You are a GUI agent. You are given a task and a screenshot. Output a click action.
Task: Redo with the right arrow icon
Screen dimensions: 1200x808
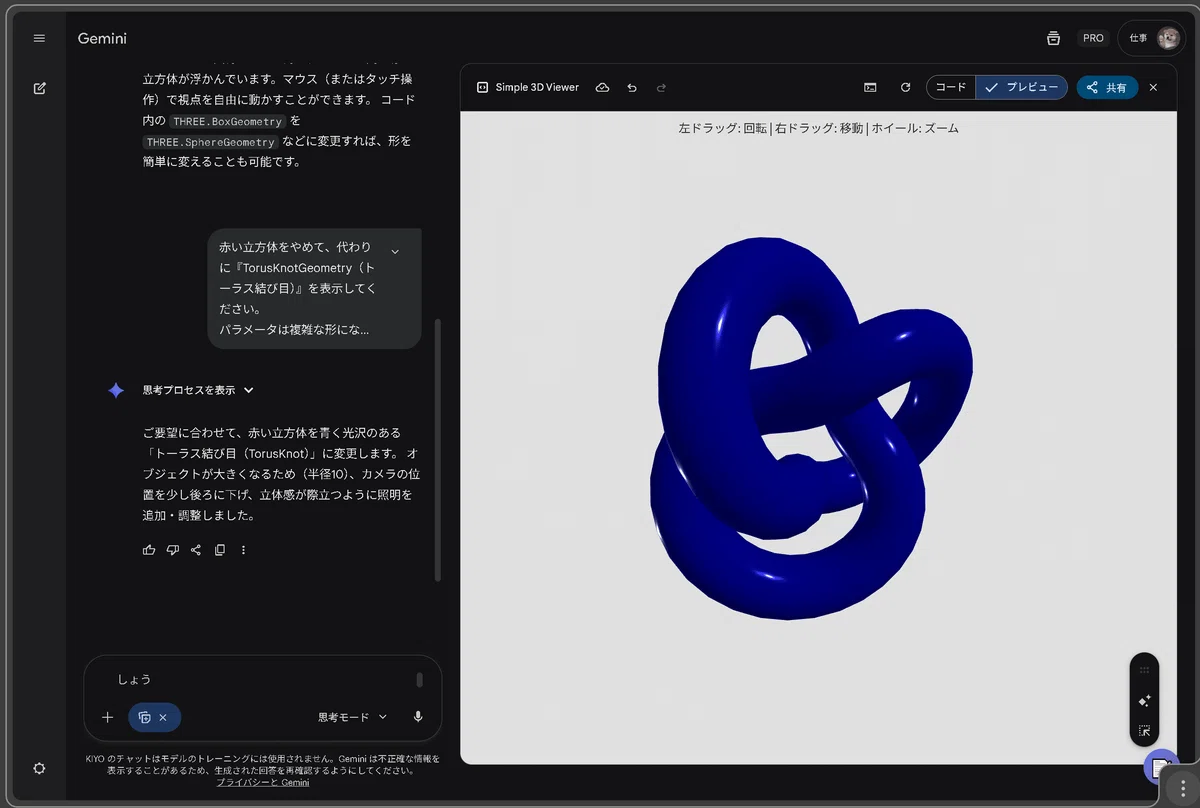tap(661, 87)
